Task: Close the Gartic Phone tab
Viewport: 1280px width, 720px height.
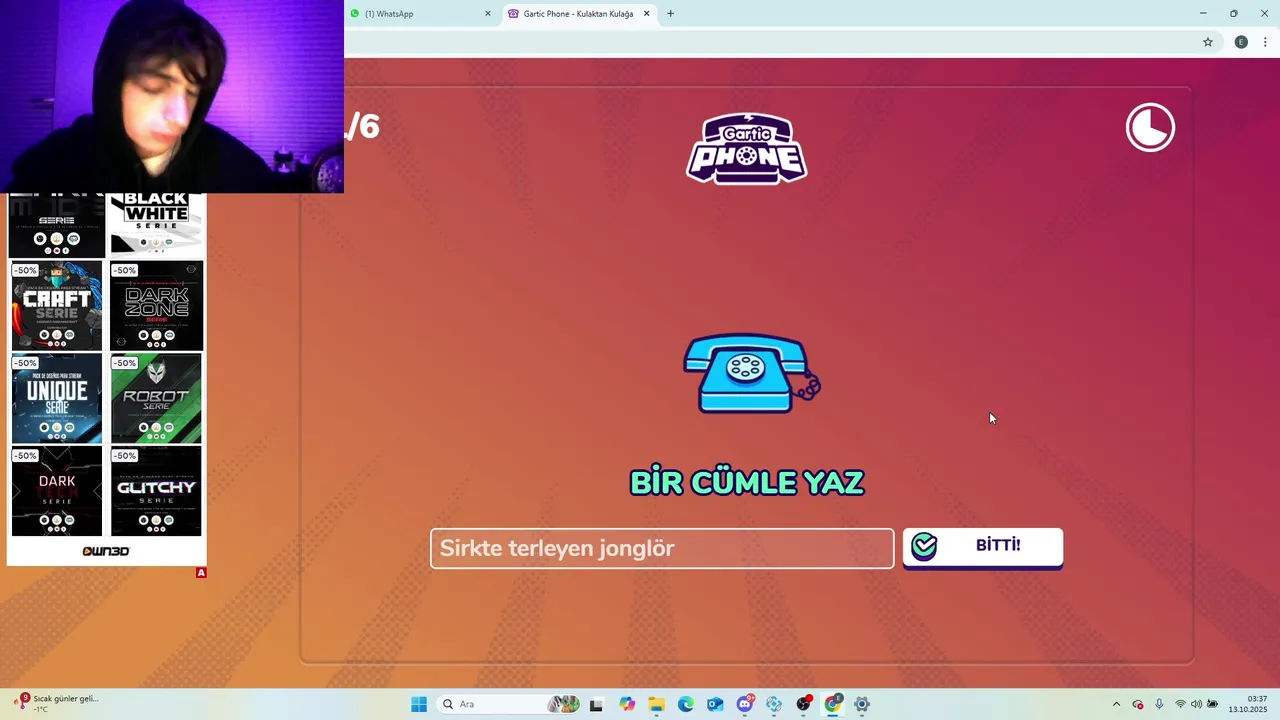Action: pyautogui.click(x=646, y=14)
